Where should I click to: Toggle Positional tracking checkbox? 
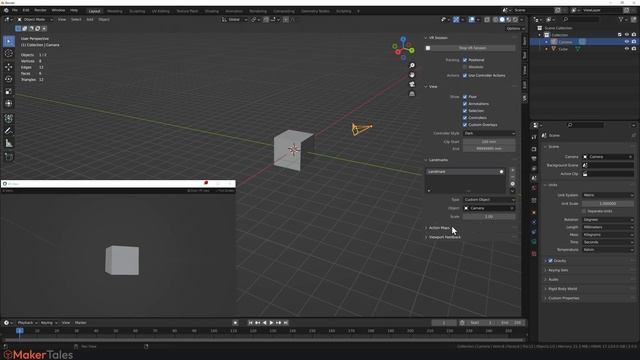465,60
